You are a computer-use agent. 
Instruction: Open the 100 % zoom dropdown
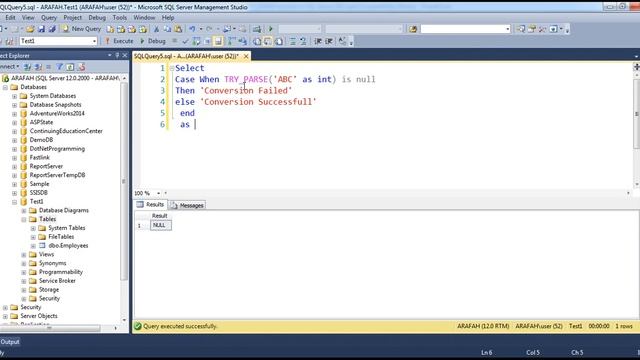[158, 193]
